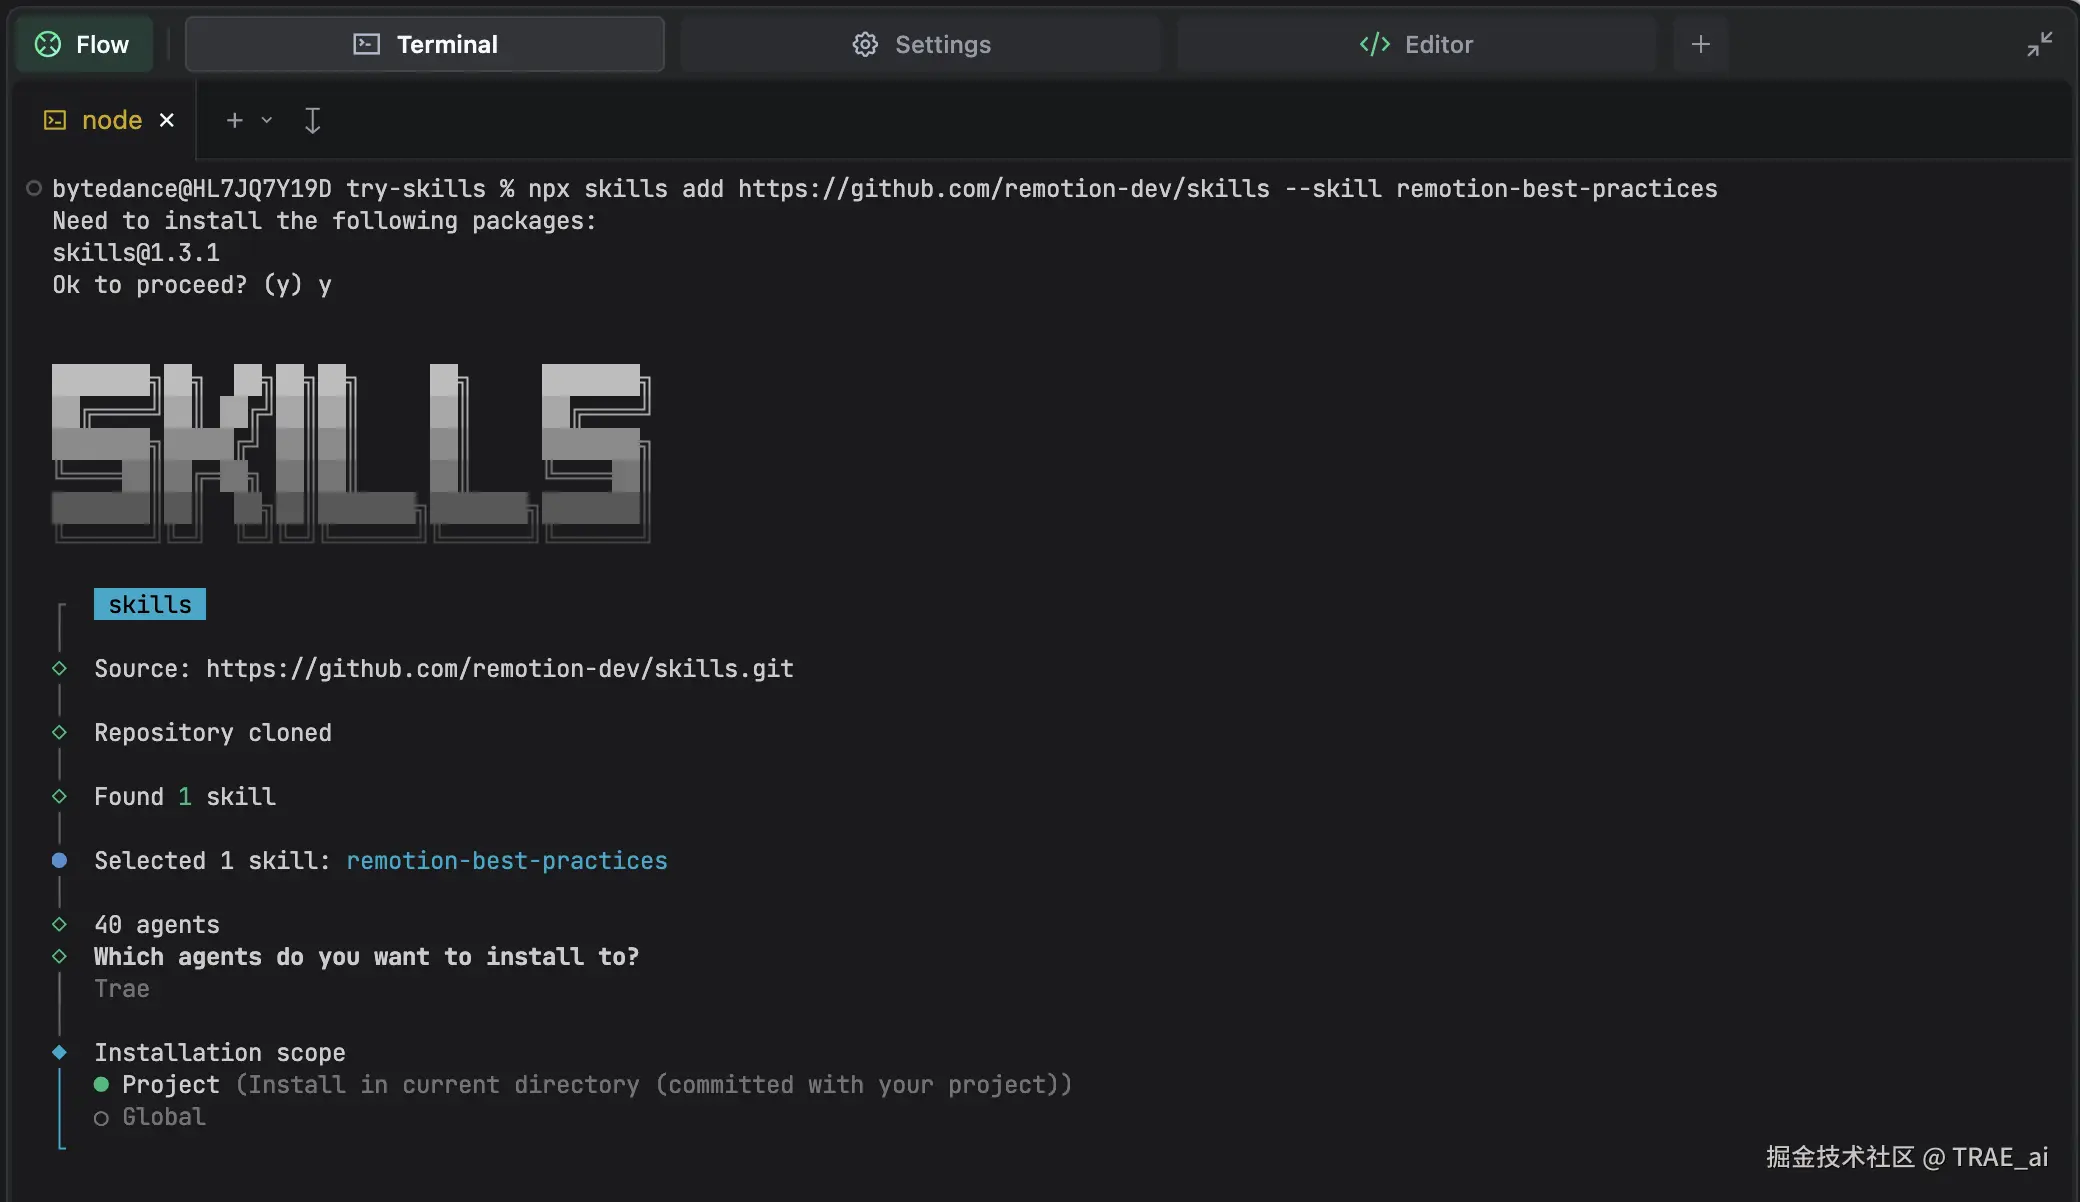Expand the new terminal dropdown chevron

pyautogui.click(x=267, y=120)
